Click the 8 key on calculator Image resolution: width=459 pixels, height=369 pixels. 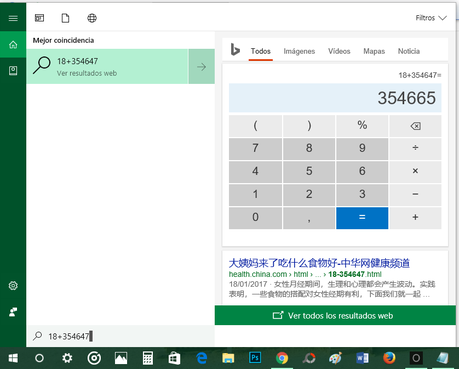pos(309,149)
